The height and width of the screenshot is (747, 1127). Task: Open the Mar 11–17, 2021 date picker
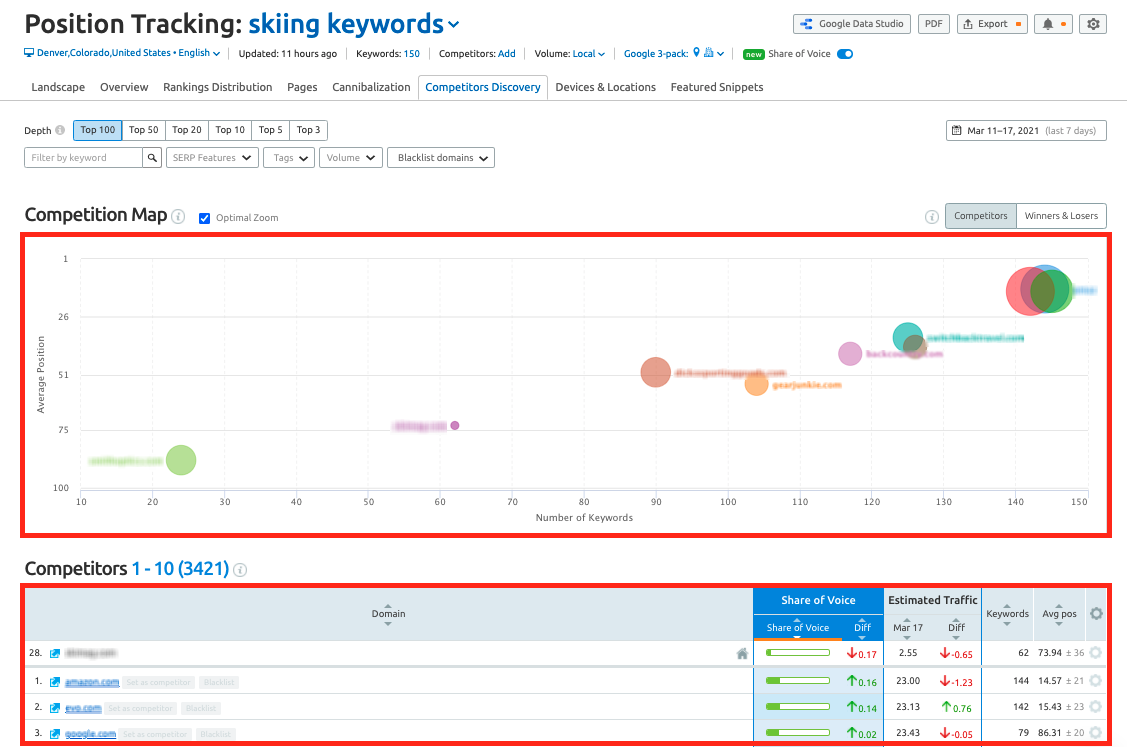[1026, 130]
